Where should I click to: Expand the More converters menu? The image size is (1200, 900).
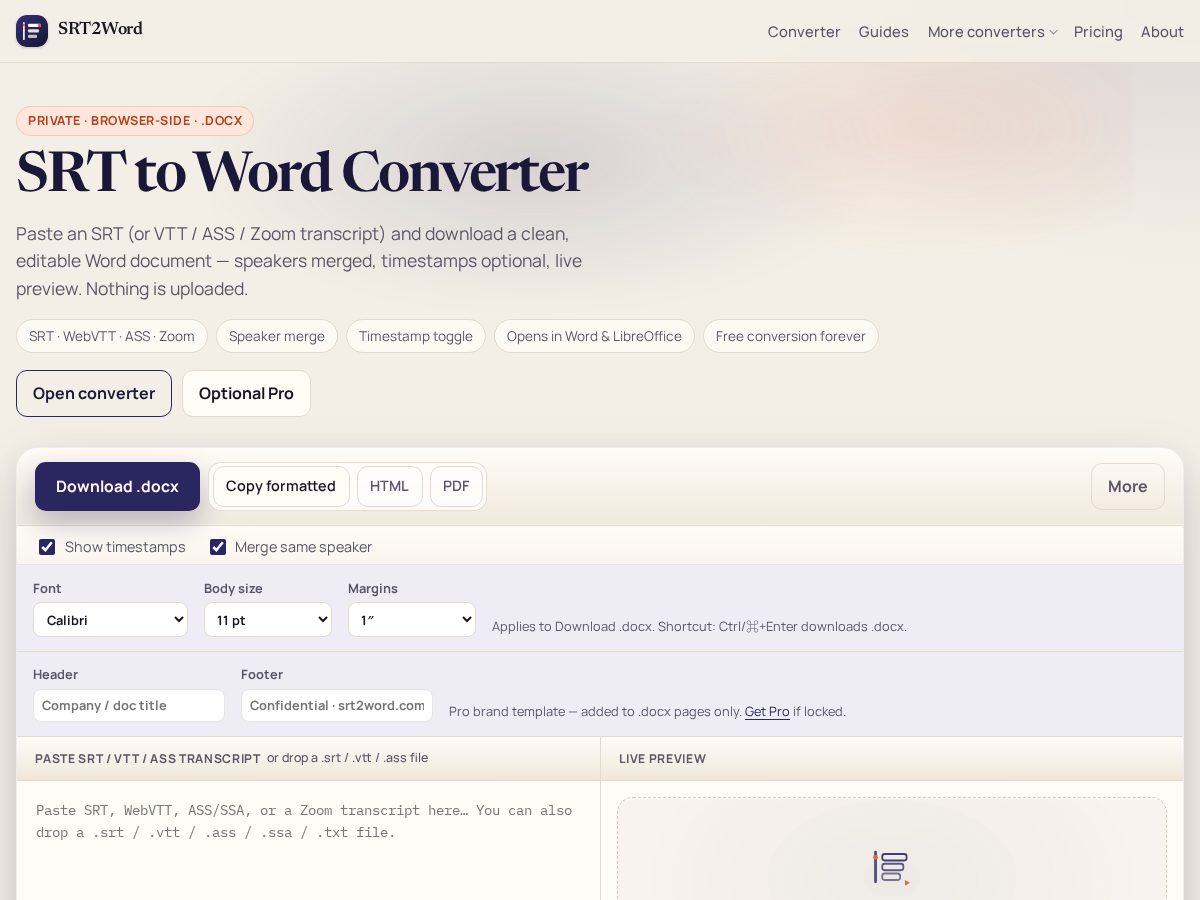click(992, 32)
